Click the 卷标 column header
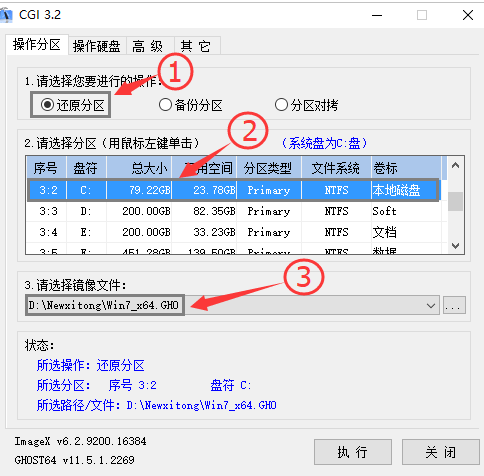Viewport: 484px width, 476px height. coord(407,168)
